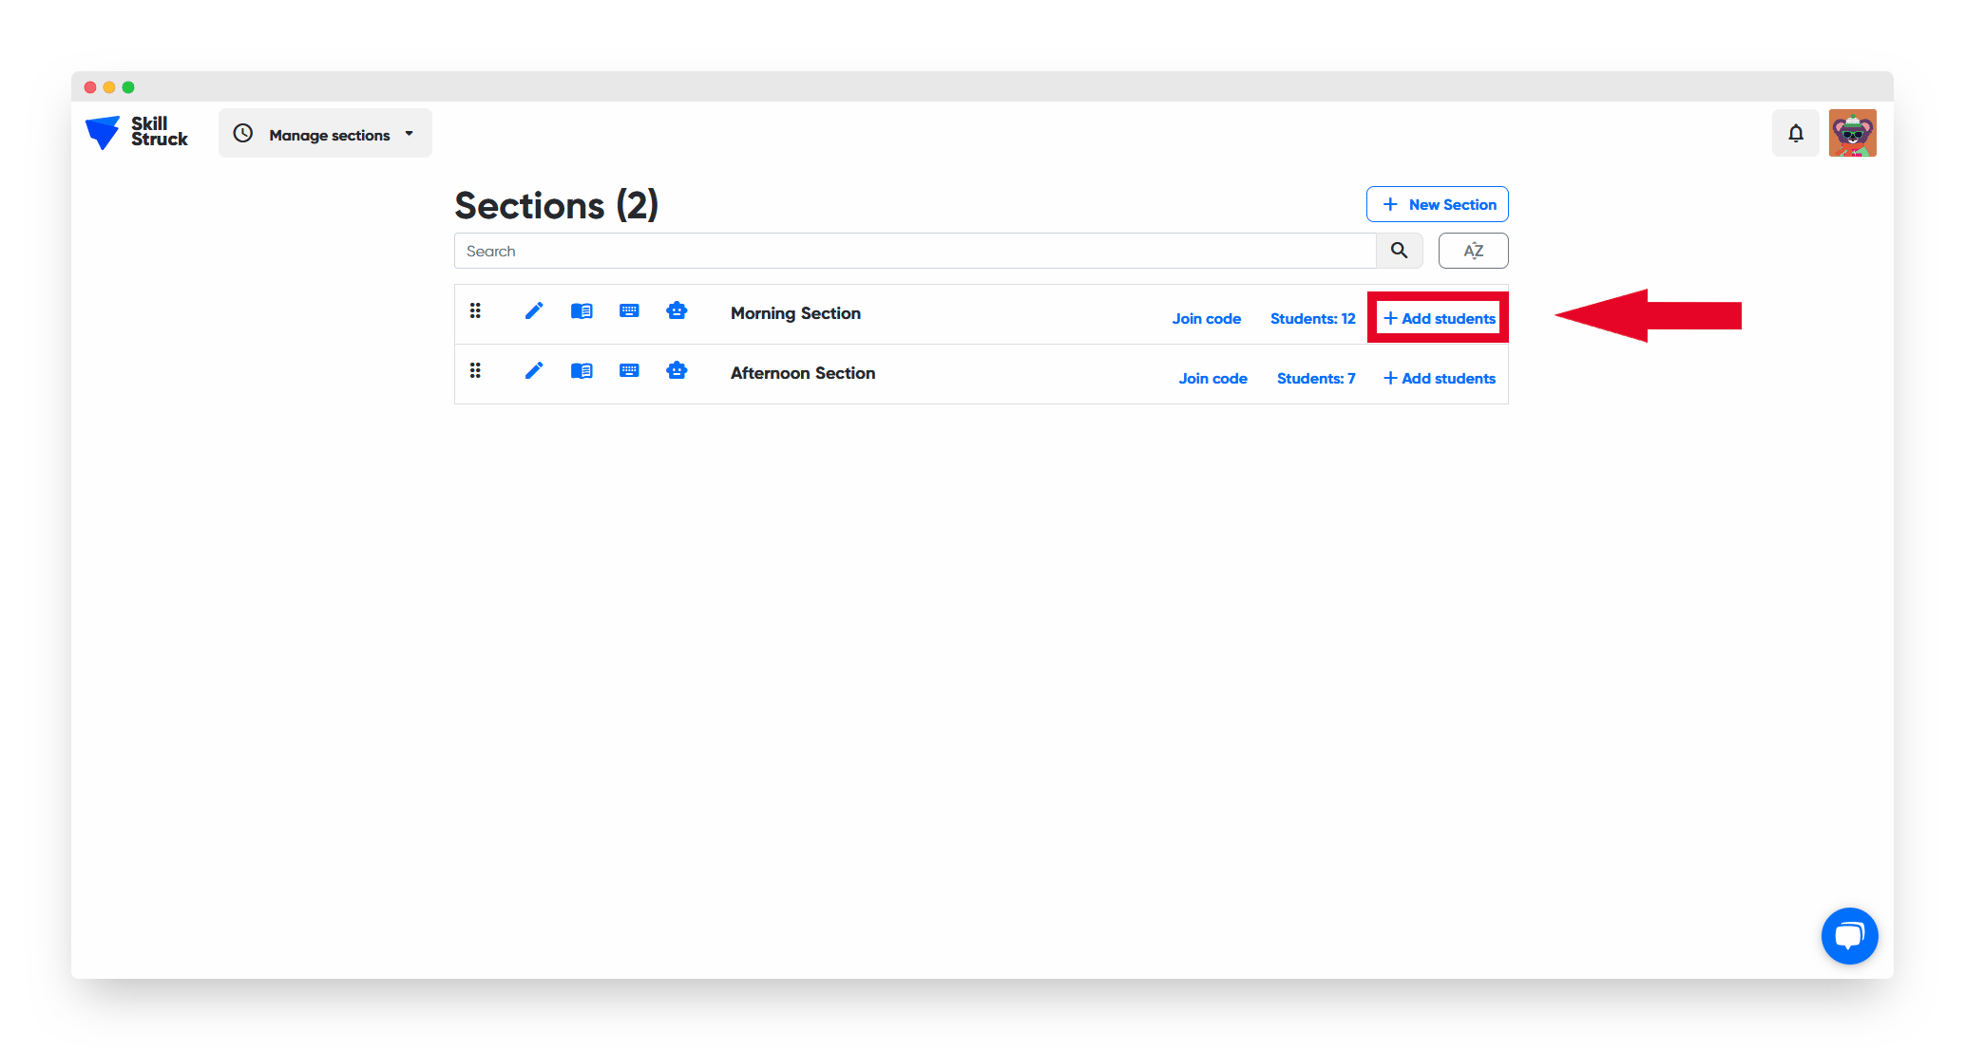Open the chat support bubble

[1849, 935]
